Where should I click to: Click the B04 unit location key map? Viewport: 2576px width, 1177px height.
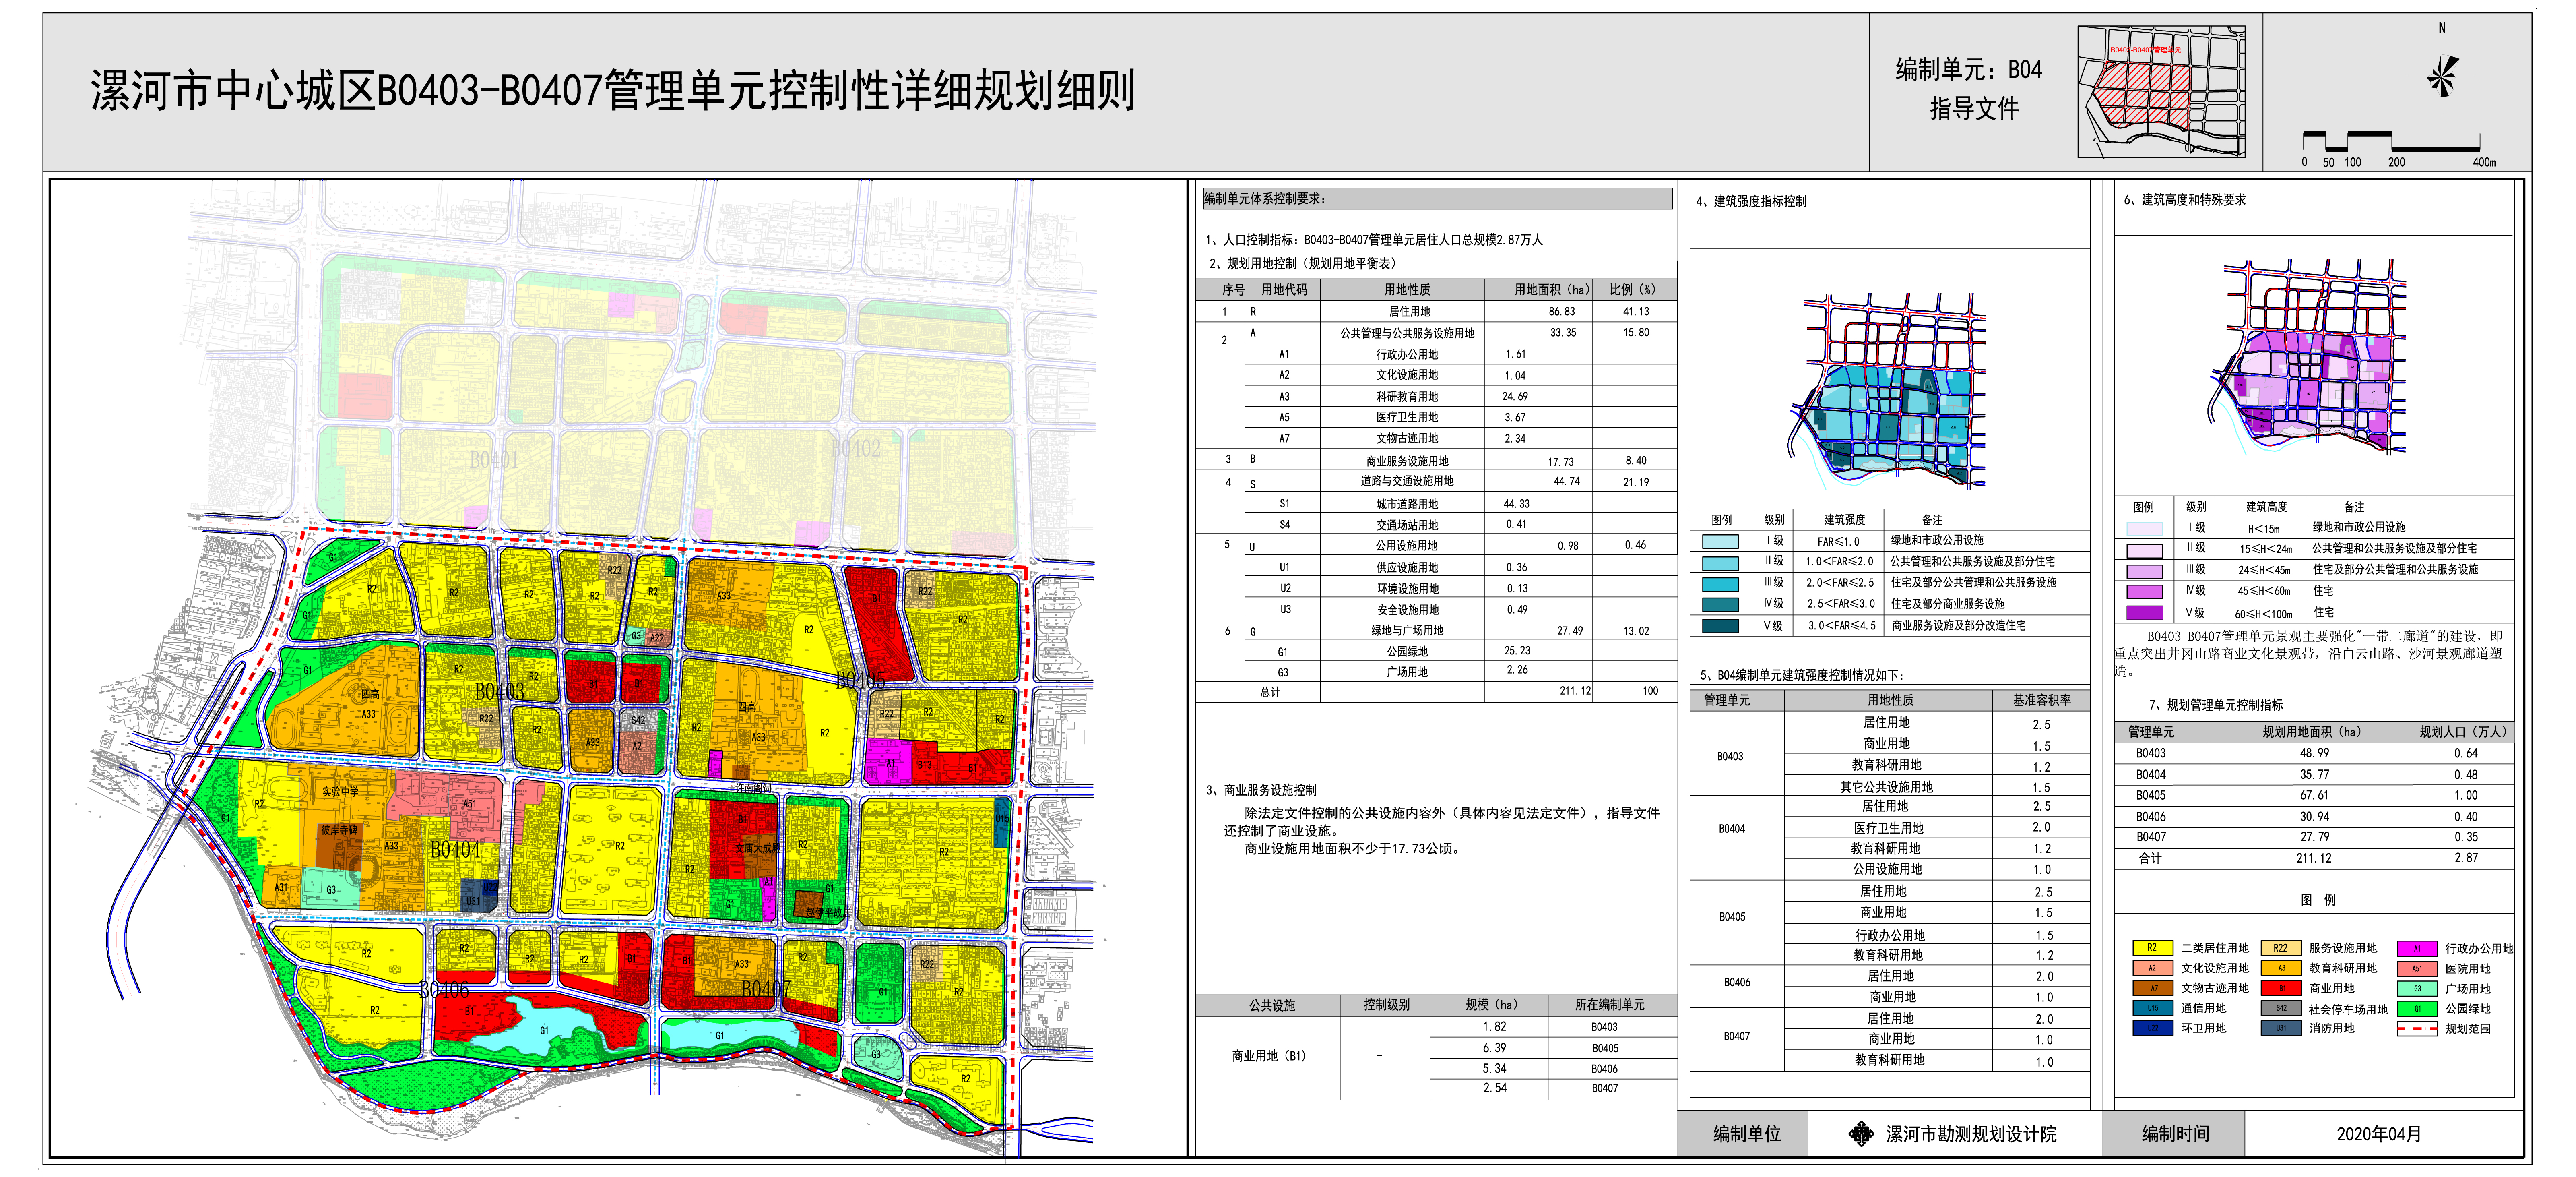2162,92
